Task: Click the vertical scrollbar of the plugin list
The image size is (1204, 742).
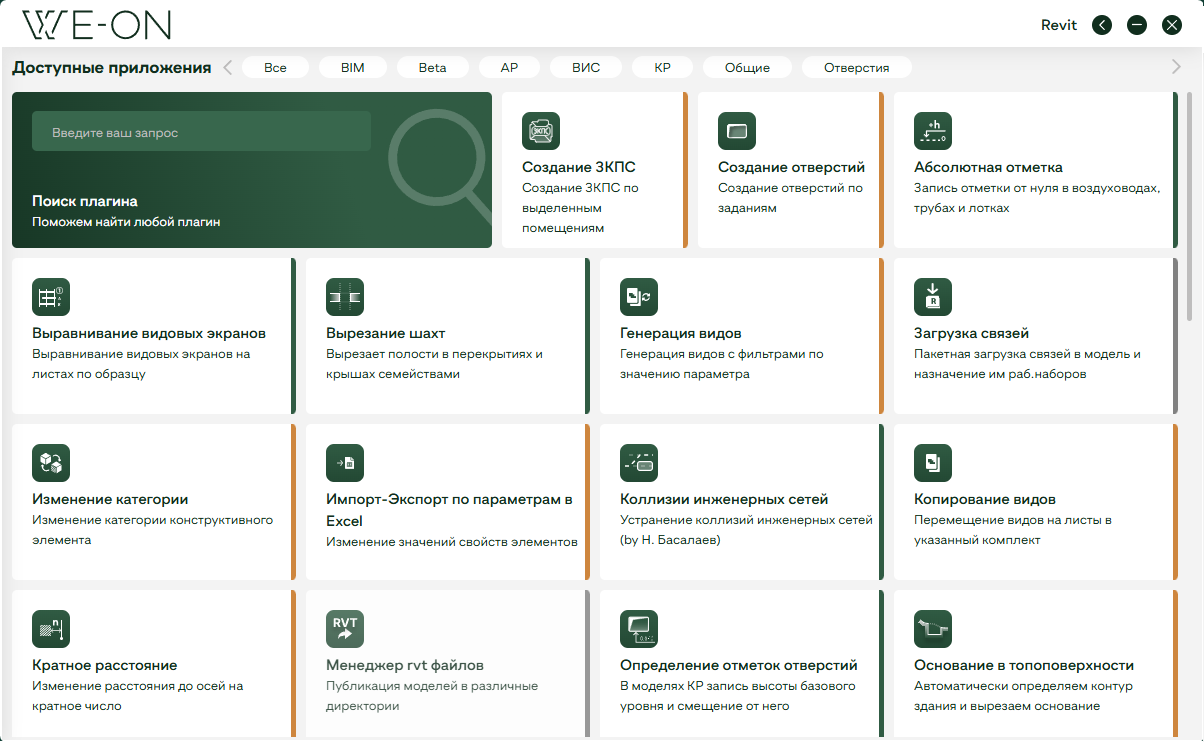Action: coord(1189,207)
